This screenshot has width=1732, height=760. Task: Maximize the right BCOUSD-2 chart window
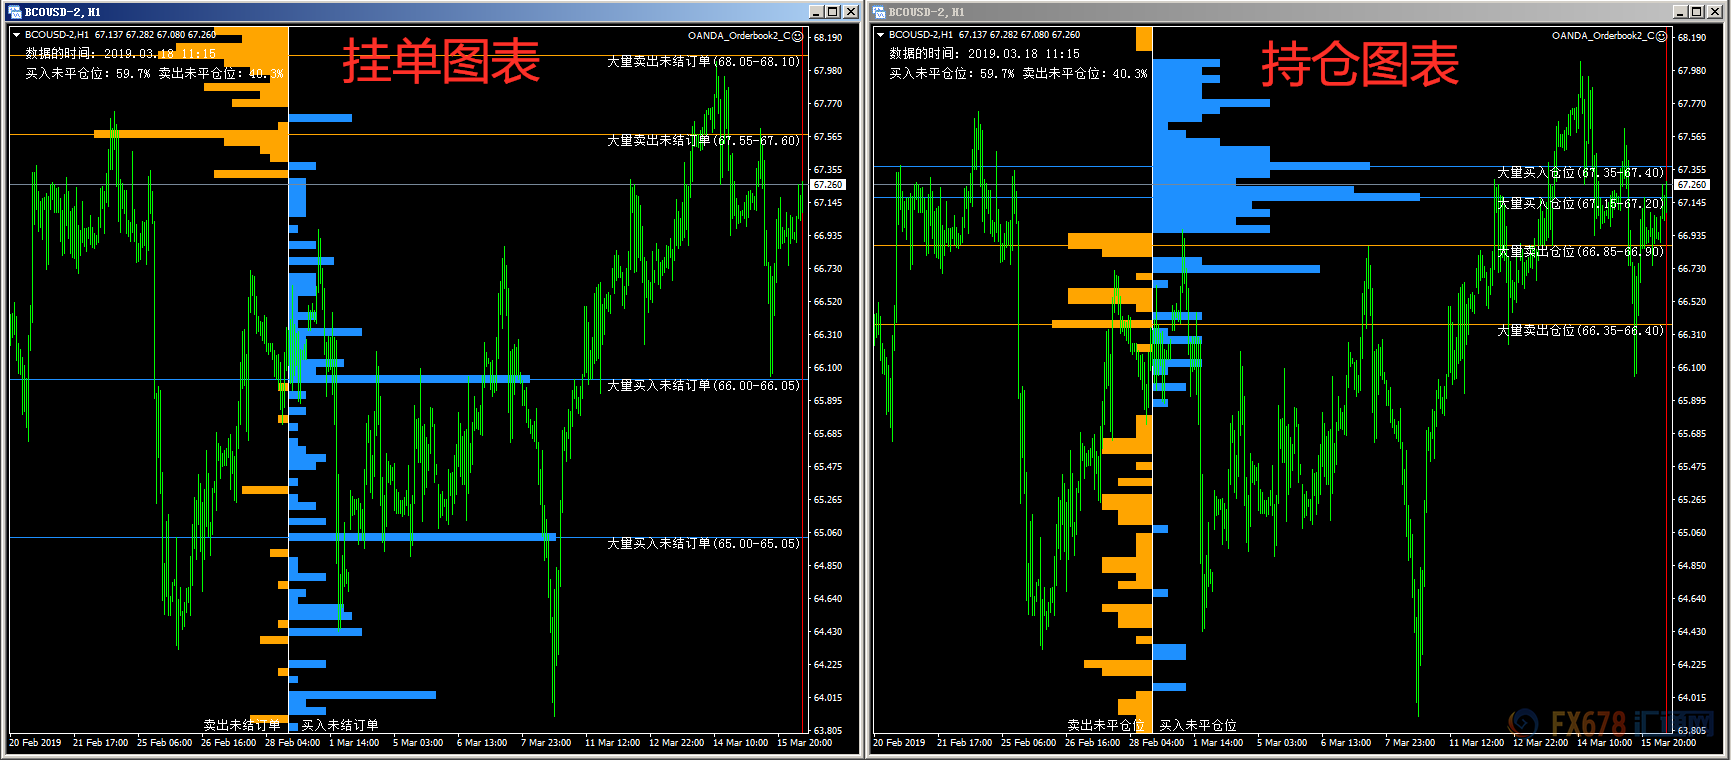(x=1697, y=12)
